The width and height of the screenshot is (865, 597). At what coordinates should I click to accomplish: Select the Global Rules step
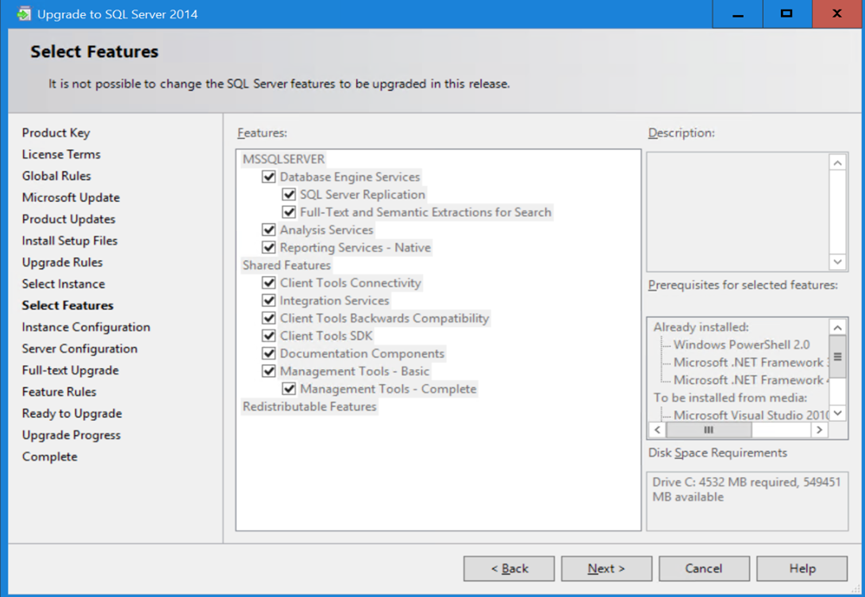(x=56, y=176)
